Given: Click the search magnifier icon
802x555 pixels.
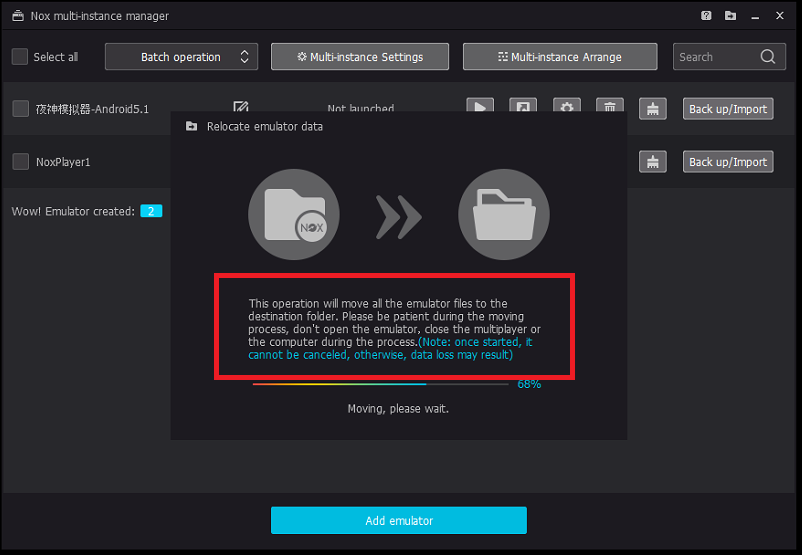Looking at the screenshot, I should (x=768, y=57).
